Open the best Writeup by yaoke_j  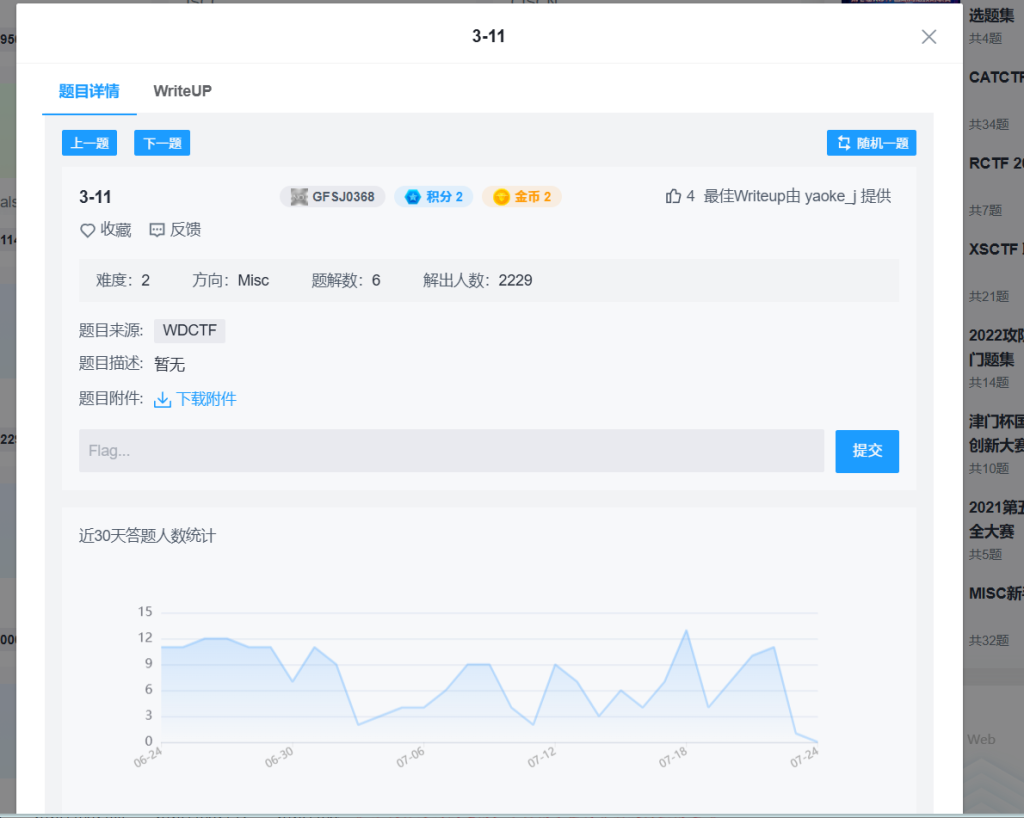(797, 197)
